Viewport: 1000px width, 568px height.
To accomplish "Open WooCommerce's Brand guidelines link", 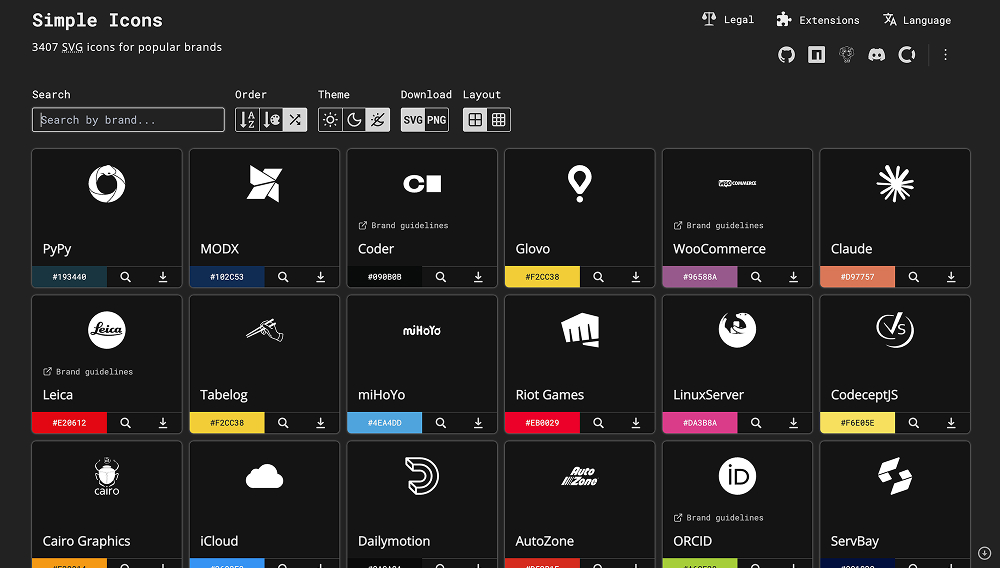I will [718, 225].
